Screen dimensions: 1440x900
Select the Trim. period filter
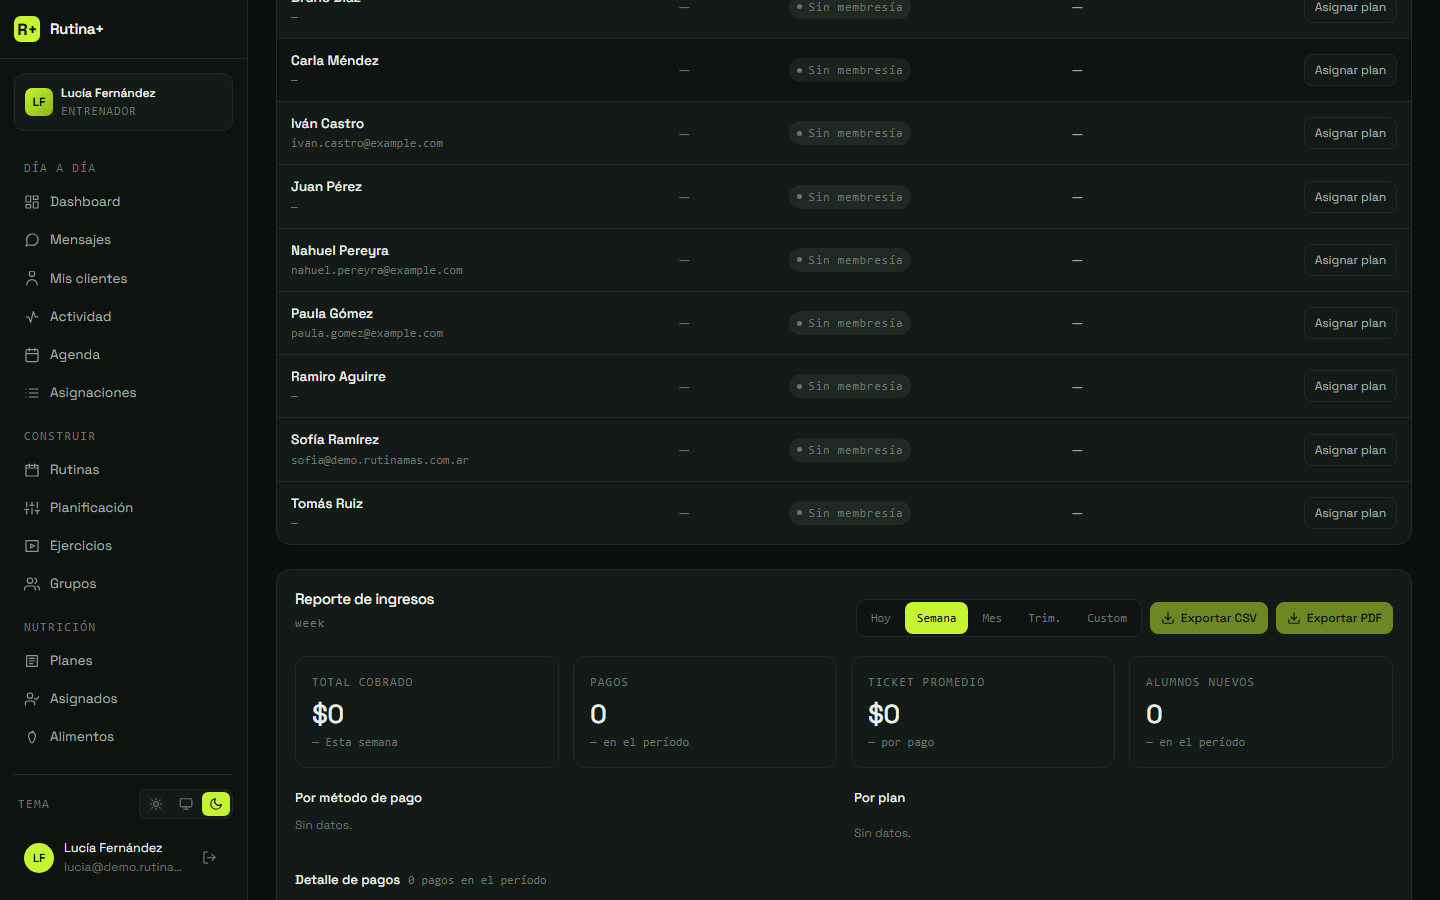click(x=1044, y=618)
